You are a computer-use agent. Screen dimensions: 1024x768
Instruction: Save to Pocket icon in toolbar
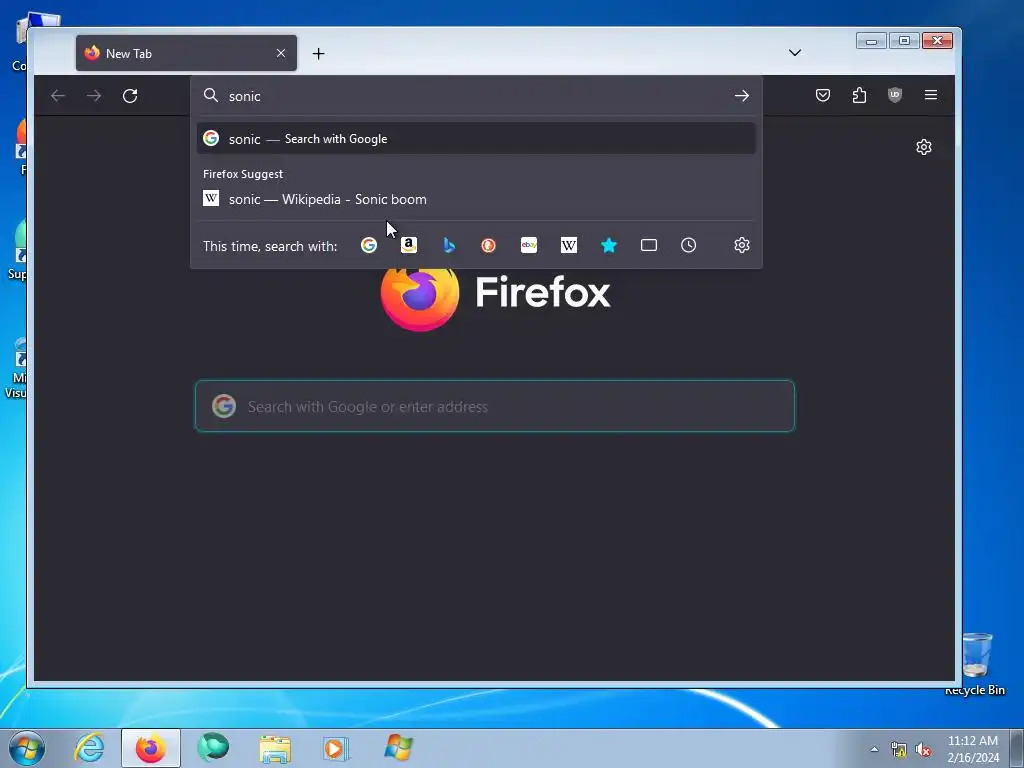[823, 95]
